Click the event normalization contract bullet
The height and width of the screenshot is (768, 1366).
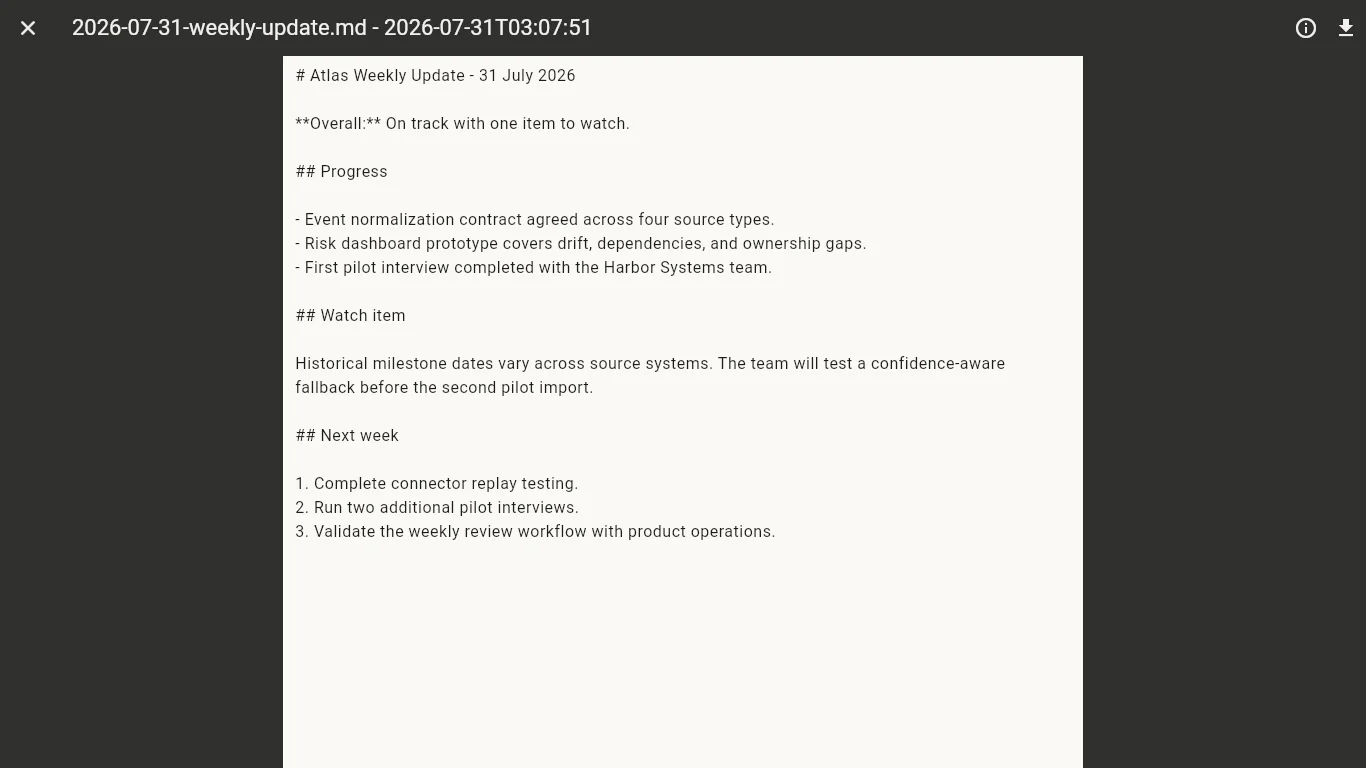pyautogui.click(x=535, y=220)
